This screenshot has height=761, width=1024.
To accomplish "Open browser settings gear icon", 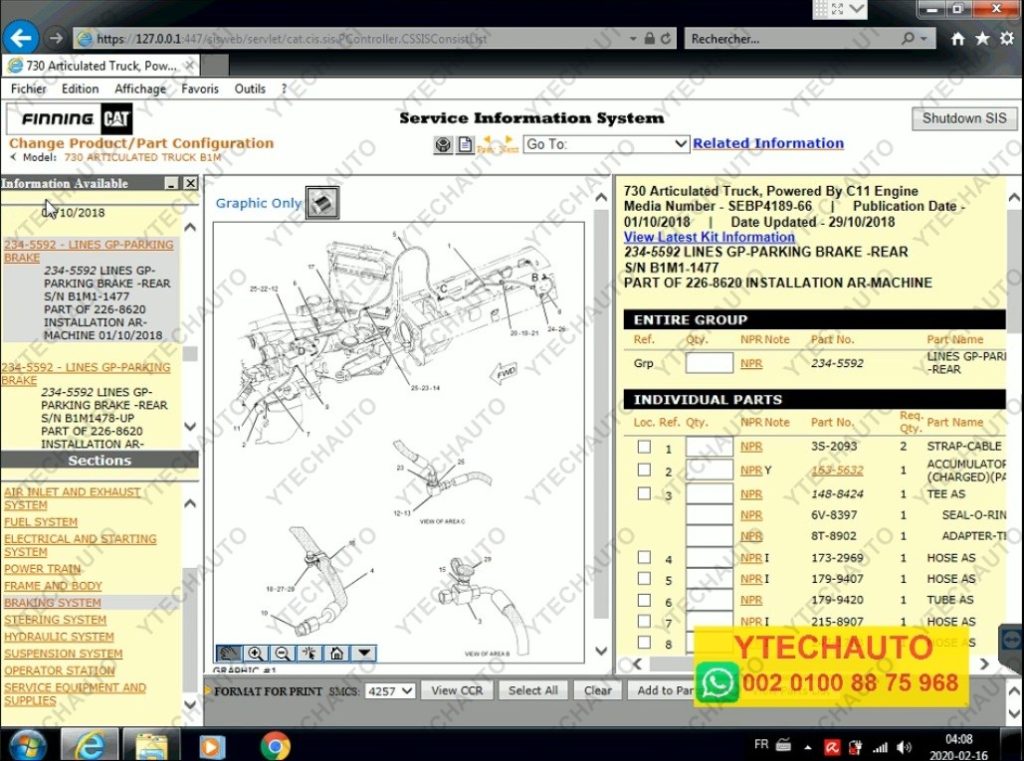I will [x=1007, y=39].
